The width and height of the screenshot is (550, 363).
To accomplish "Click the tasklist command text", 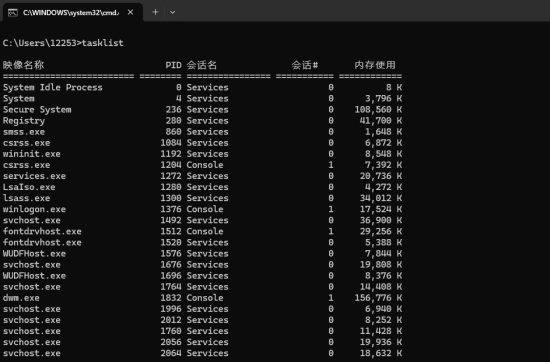I will tap(103, 43).
